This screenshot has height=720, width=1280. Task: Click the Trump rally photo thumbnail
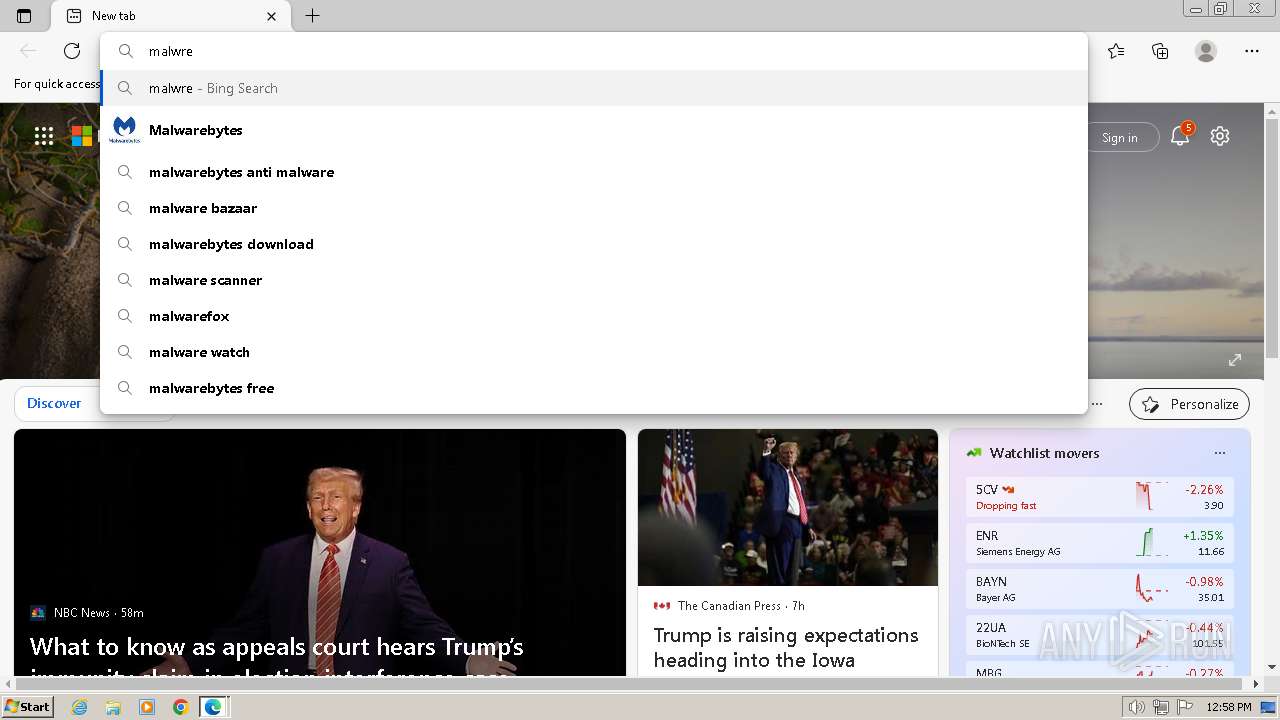click(x=788, y=507)
